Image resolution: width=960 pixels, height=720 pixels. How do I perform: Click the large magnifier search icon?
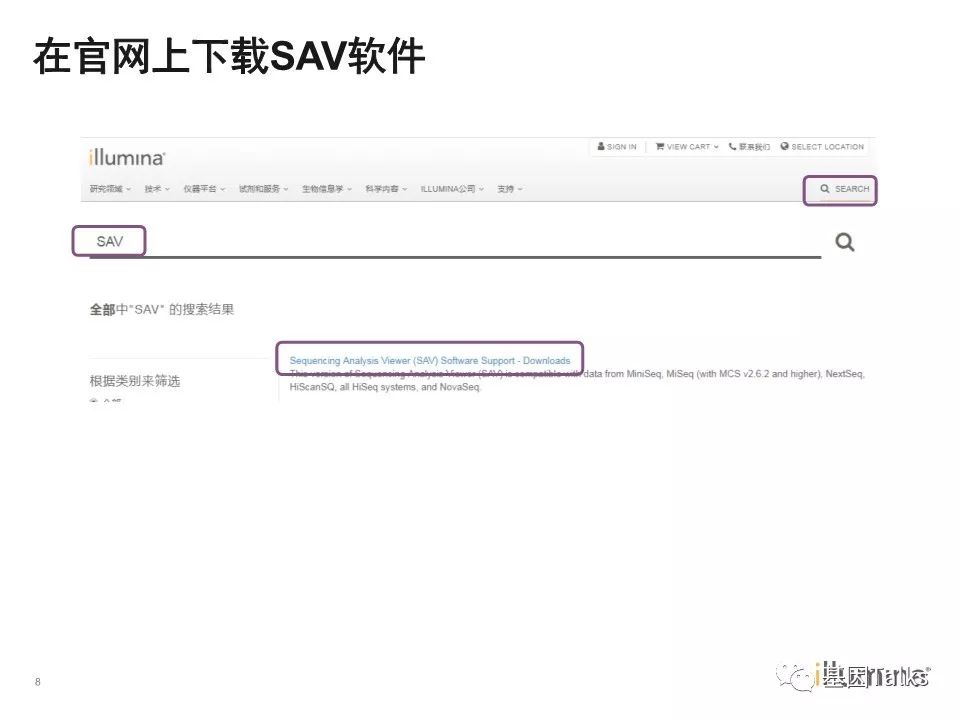coord(845,242)
